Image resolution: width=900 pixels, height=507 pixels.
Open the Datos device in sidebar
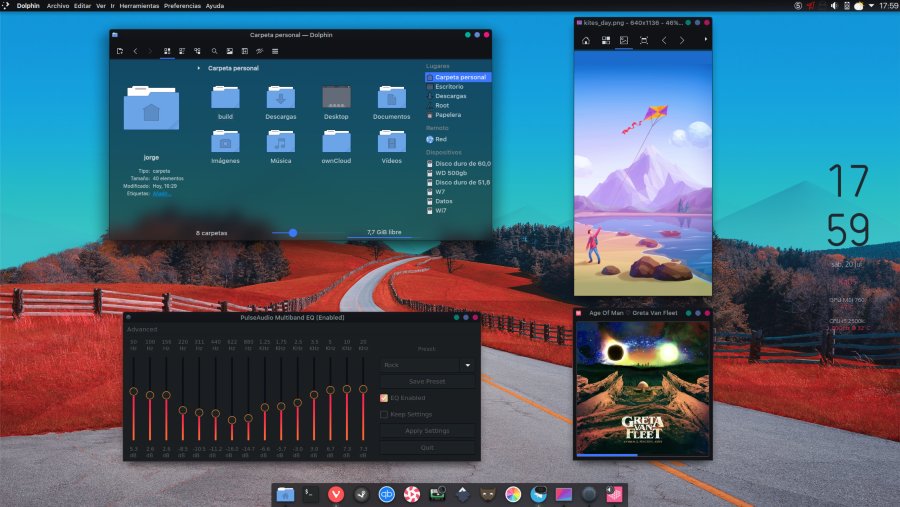(x=458, y=202)
